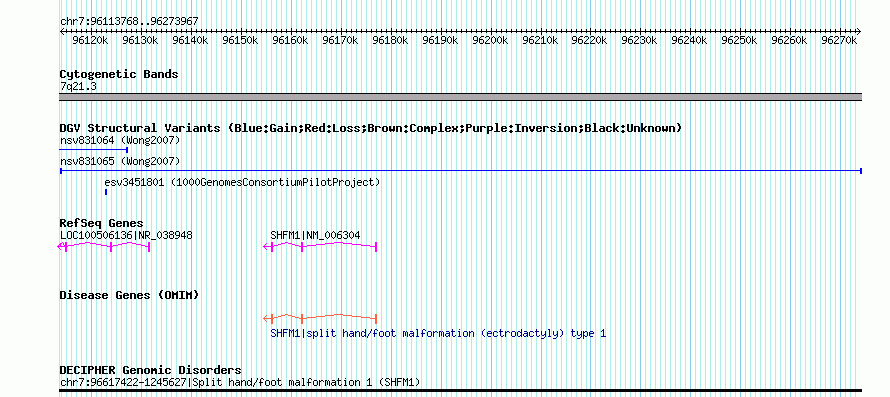This screenshot has height=397, width=890.
Task: Click the small esv3451801 blue marker
Action: 106,192
